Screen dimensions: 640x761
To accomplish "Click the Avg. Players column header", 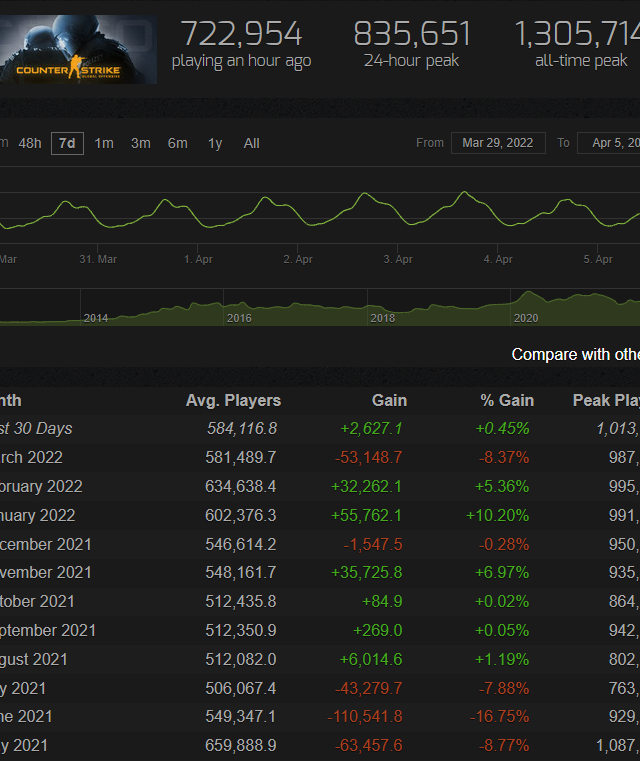I will point(233,400).
